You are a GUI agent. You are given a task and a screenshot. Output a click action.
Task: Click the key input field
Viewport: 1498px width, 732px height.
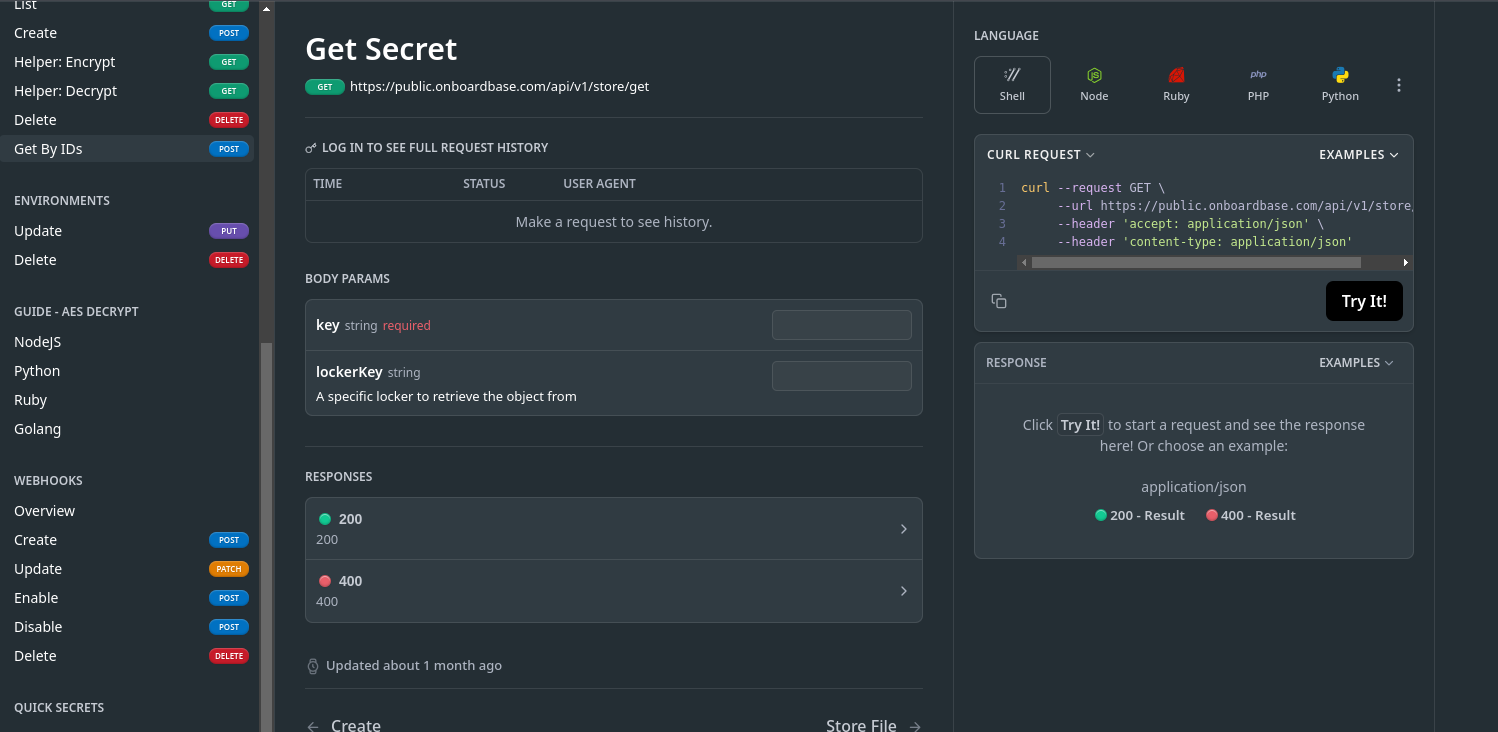click(x=842, y=325)
